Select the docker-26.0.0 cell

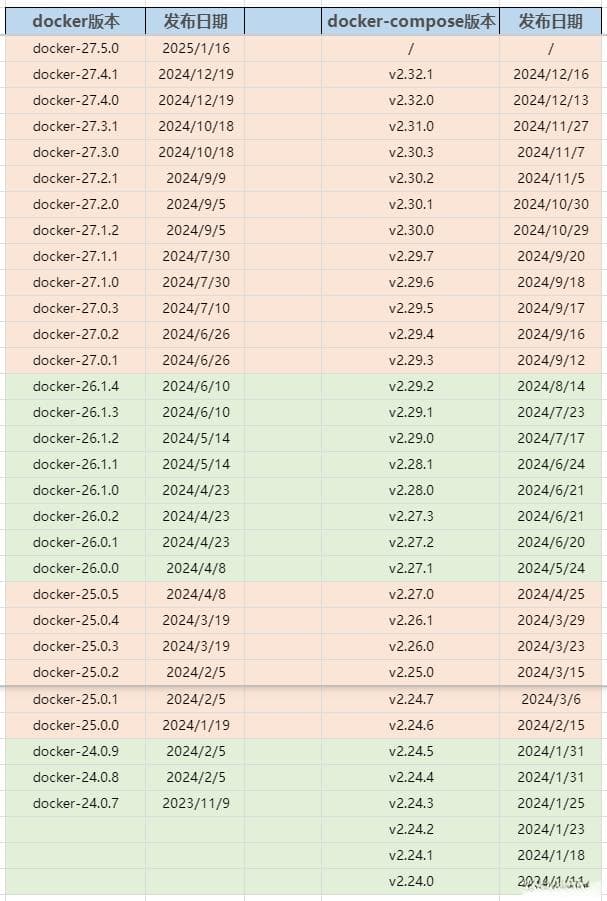click(75, 568)
